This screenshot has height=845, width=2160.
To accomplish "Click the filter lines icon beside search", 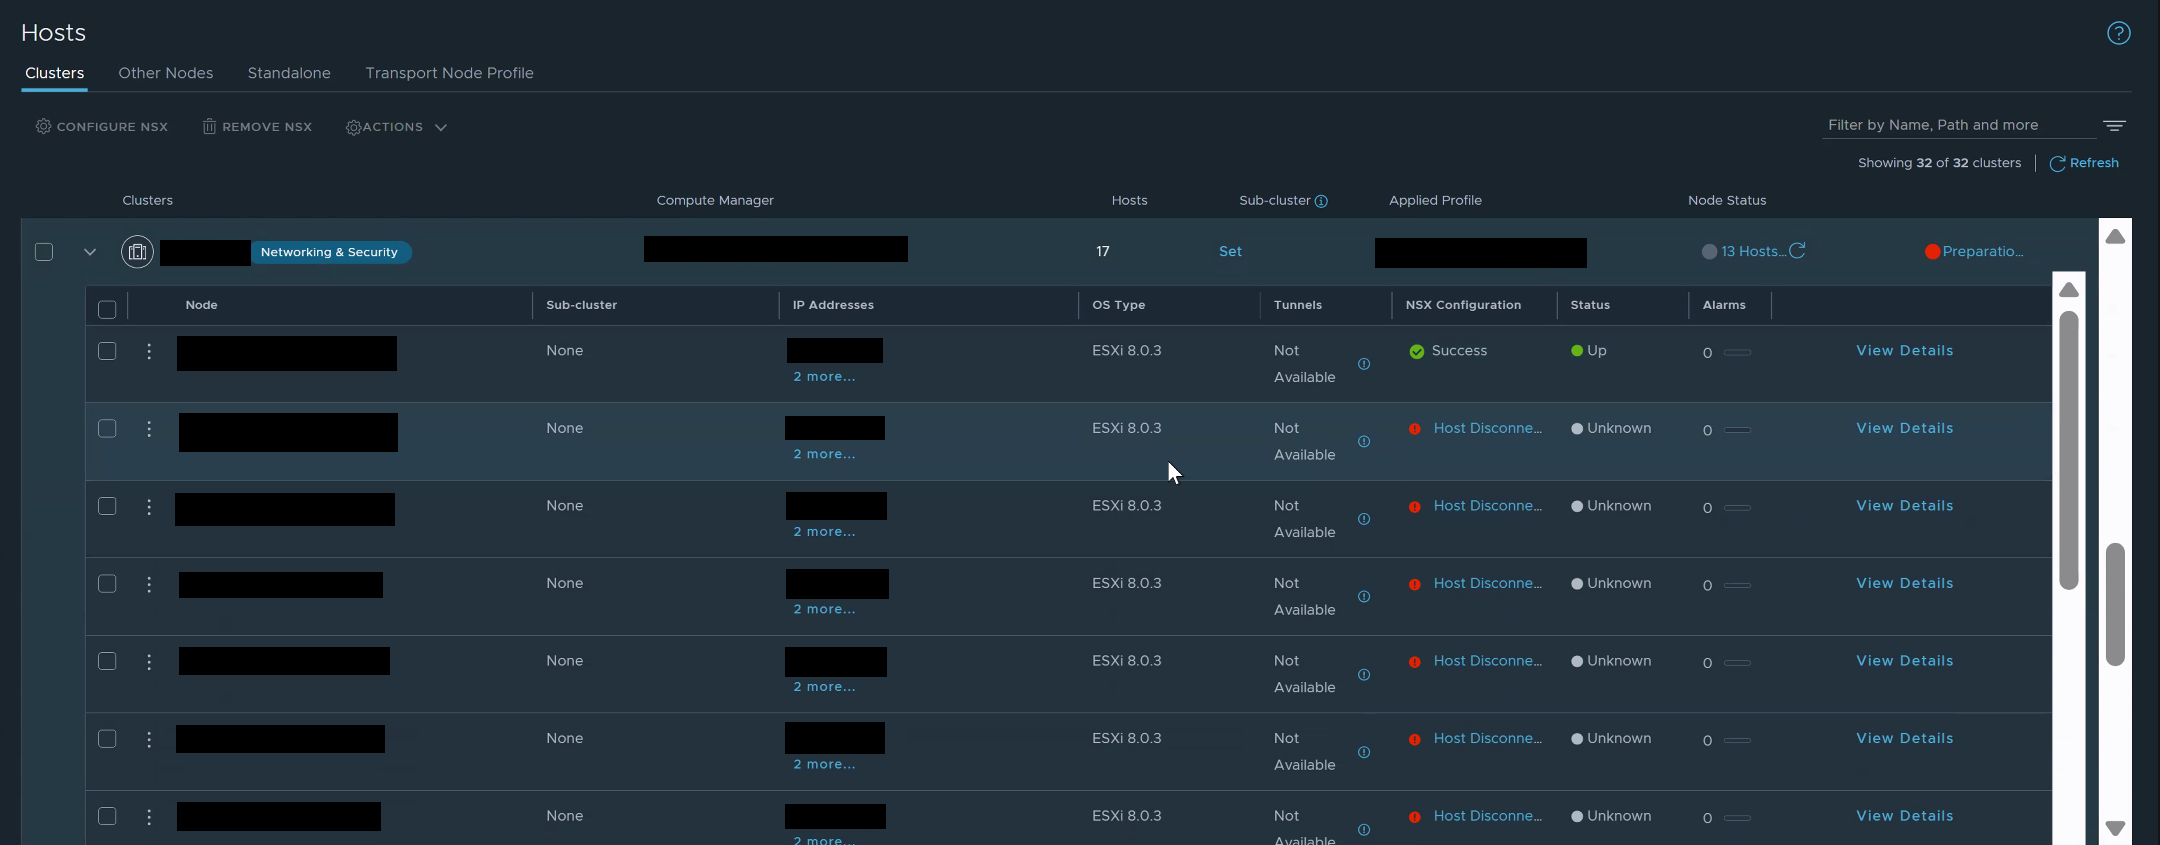I will click(2114, 126).
